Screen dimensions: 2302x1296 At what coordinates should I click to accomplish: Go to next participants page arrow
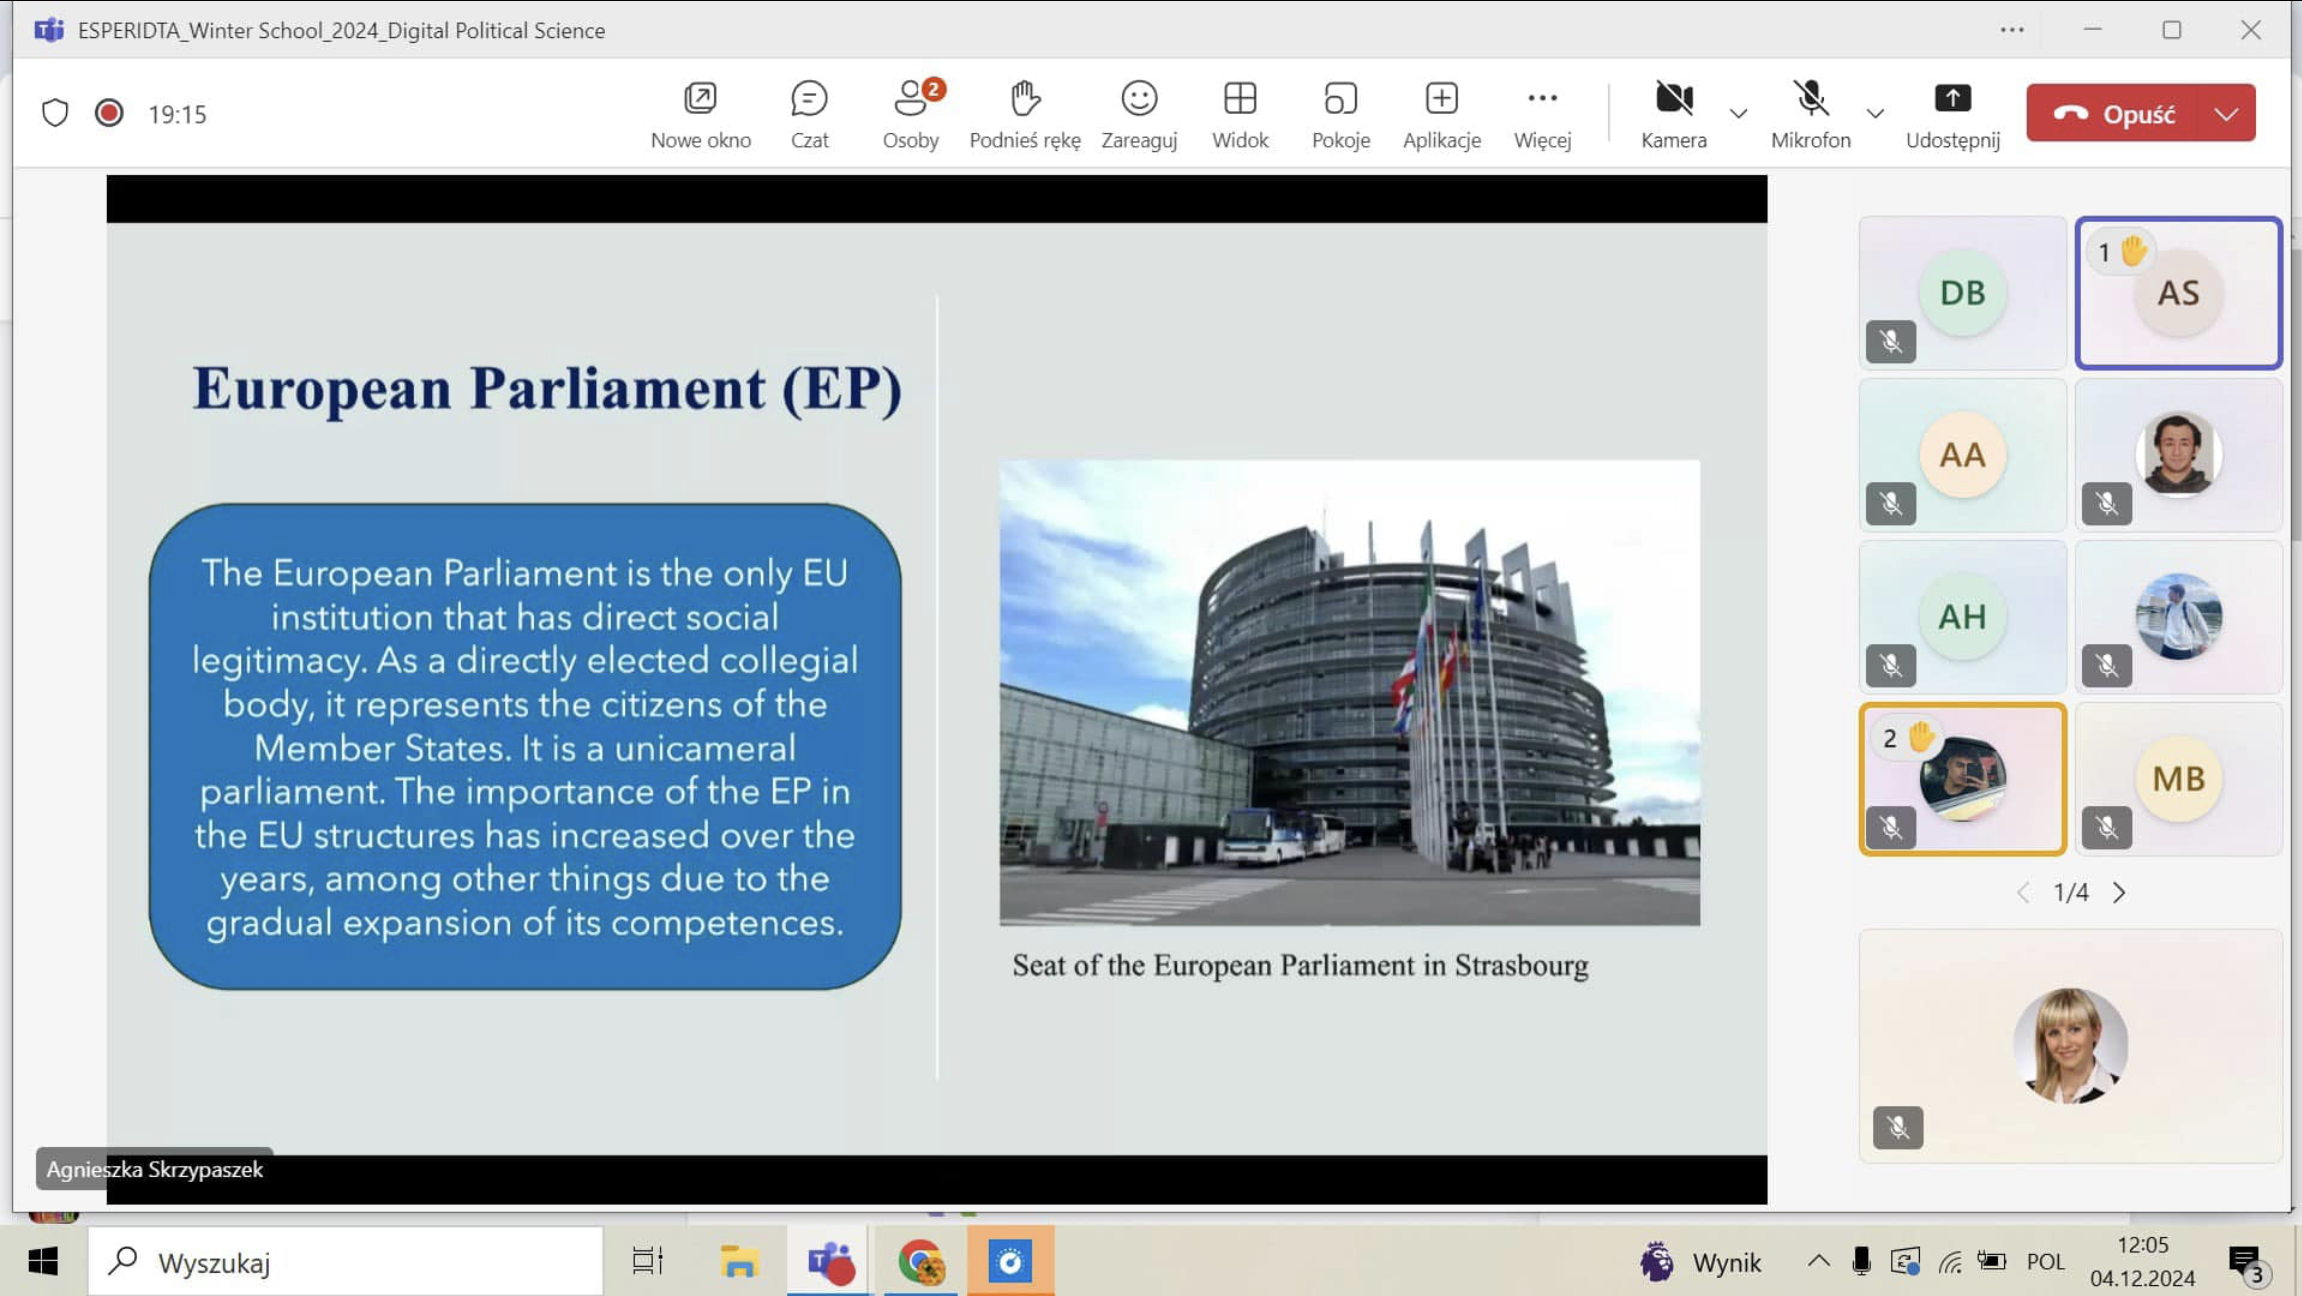[2119, 892]
